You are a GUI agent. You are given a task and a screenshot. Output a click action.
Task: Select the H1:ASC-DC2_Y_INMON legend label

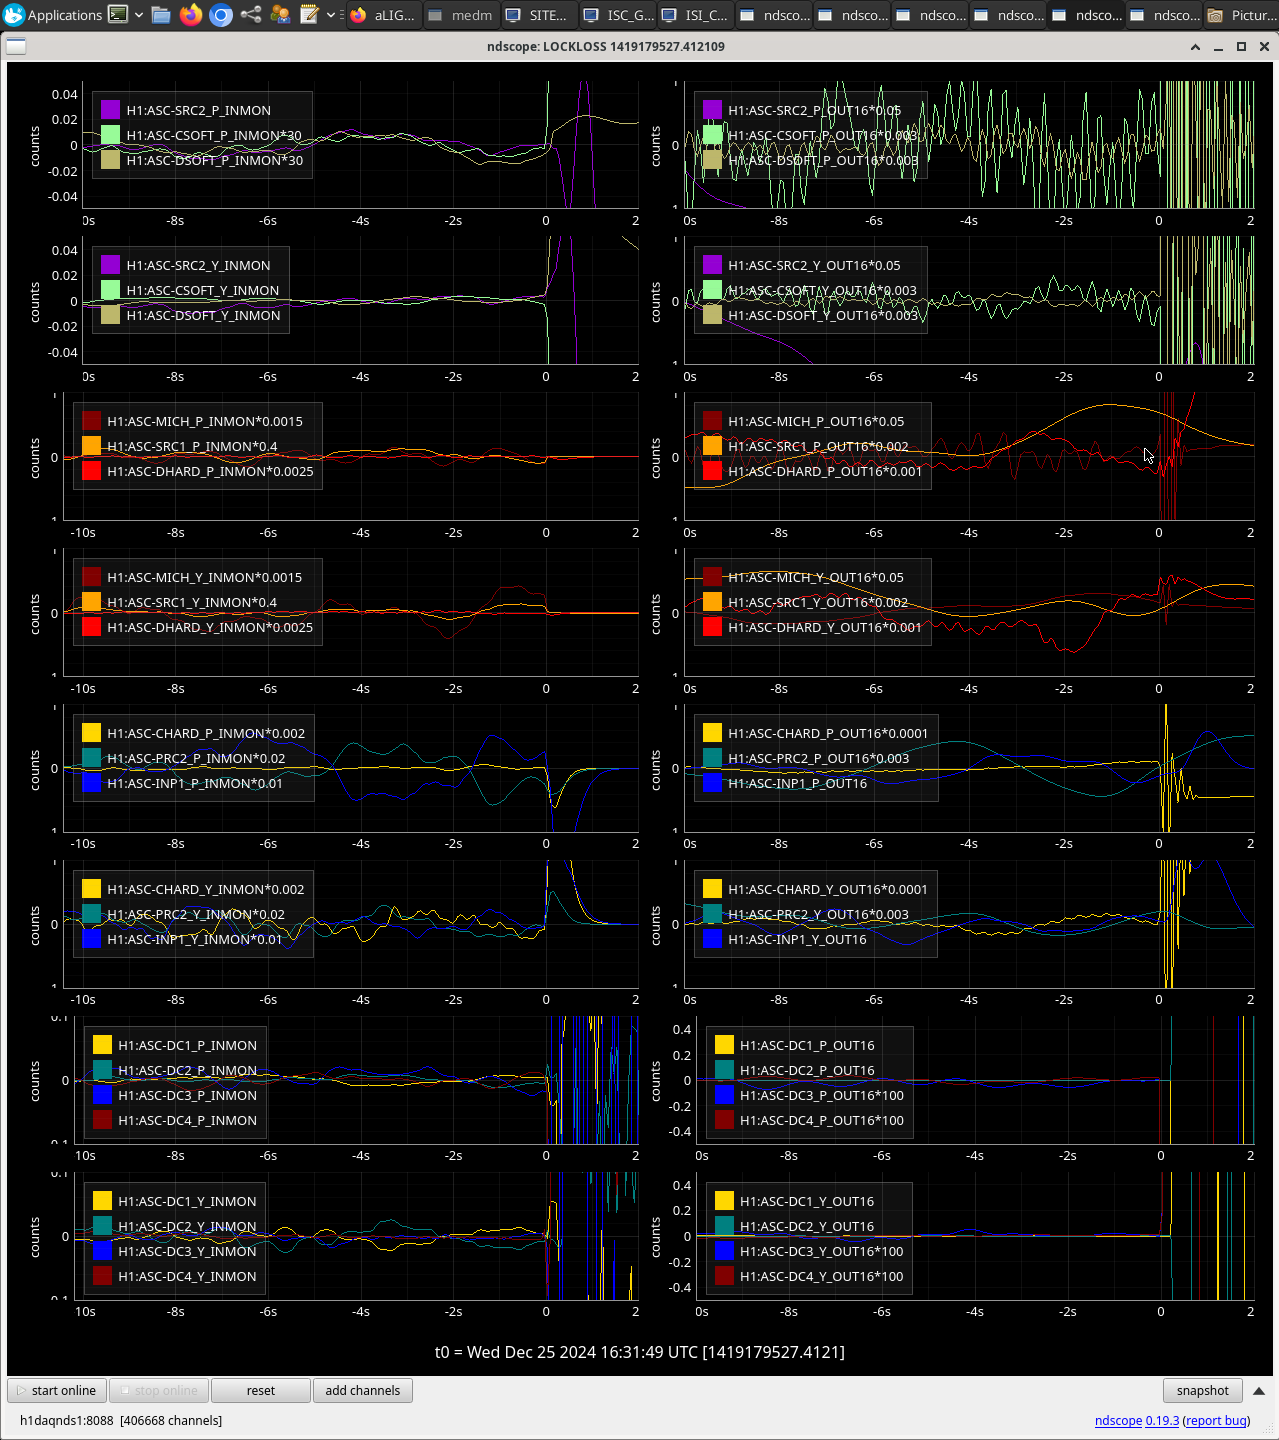tap(188, 1226)
